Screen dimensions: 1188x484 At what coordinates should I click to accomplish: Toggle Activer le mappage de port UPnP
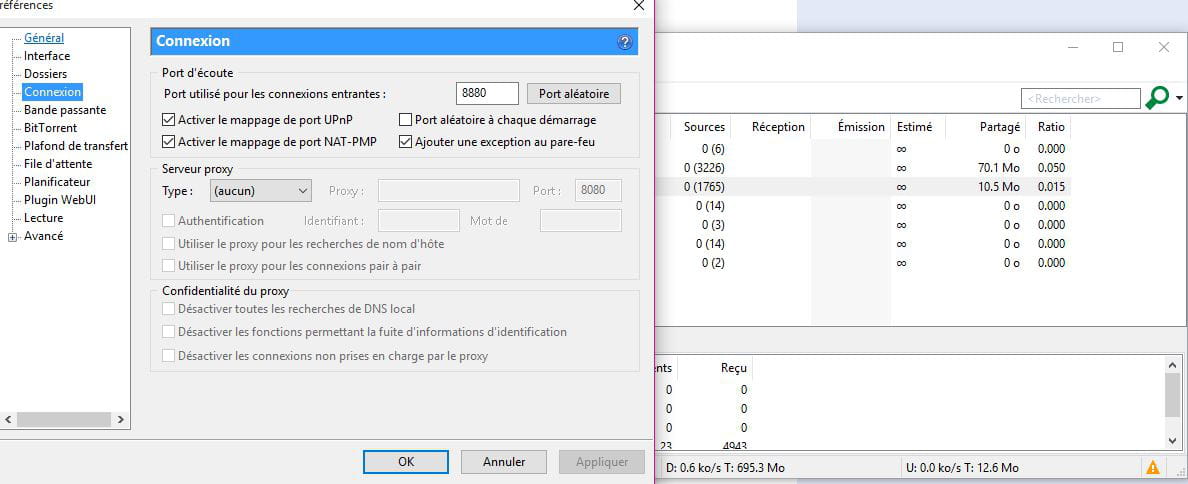coord(168,120)
